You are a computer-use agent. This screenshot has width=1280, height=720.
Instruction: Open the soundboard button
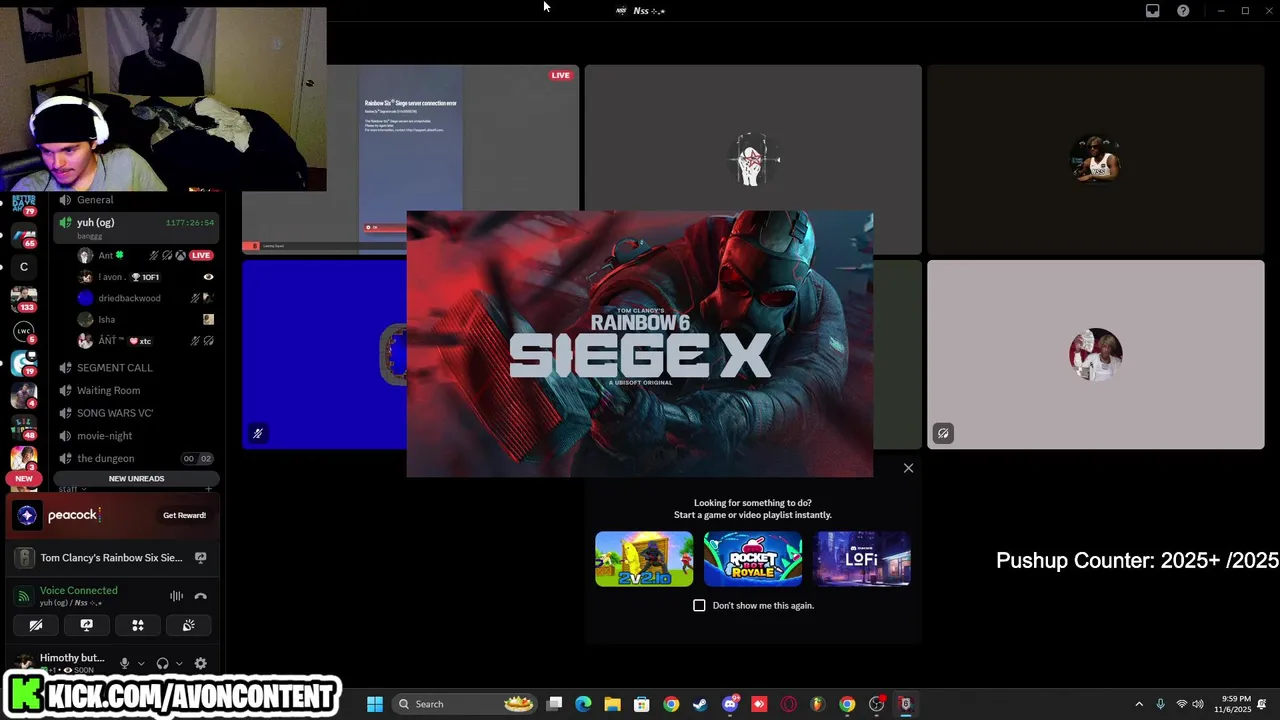(188, 625)
